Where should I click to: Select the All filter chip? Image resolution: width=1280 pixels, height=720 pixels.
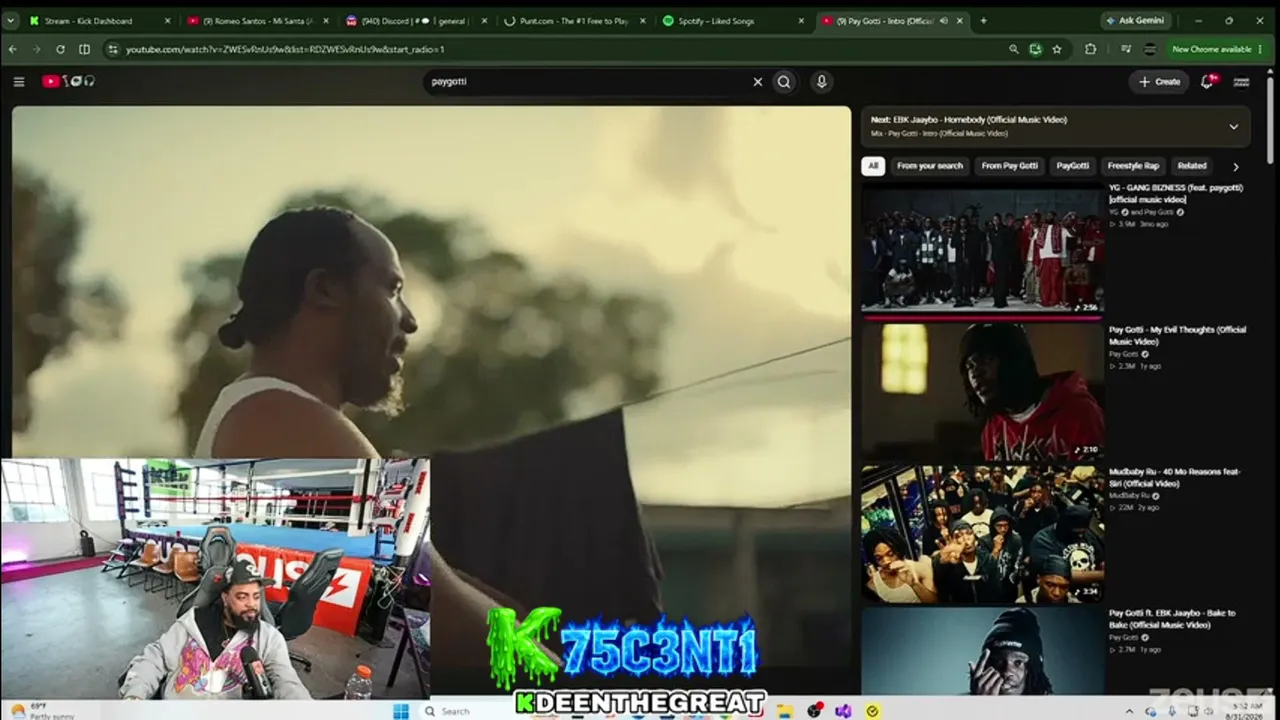tap(873, 166)
